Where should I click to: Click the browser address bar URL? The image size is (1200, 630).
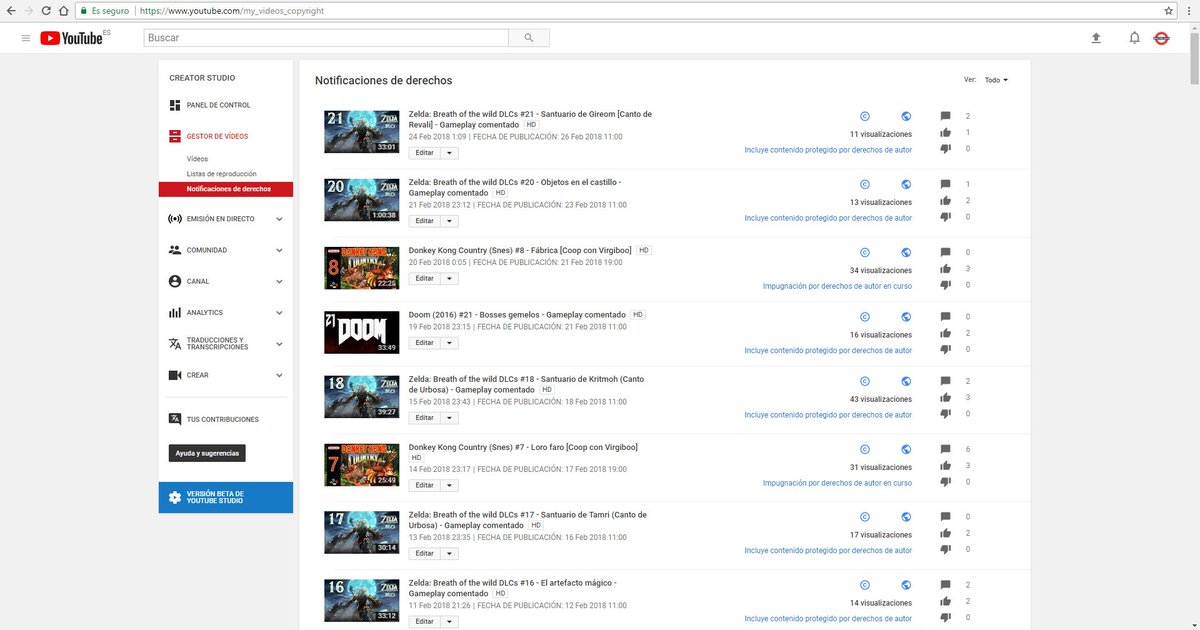point(232,10)
